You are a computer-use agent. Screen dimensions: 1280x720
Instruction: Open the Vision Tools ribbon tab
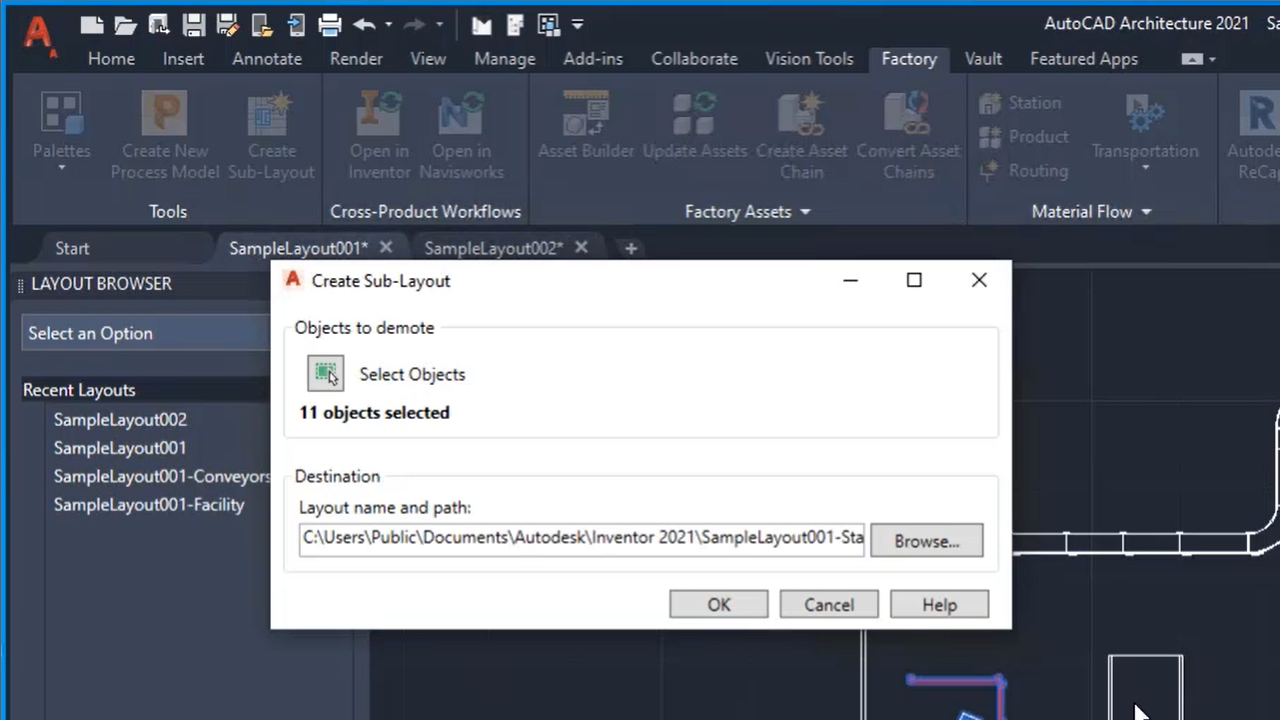pyautogui.click(x=809, y=59)
